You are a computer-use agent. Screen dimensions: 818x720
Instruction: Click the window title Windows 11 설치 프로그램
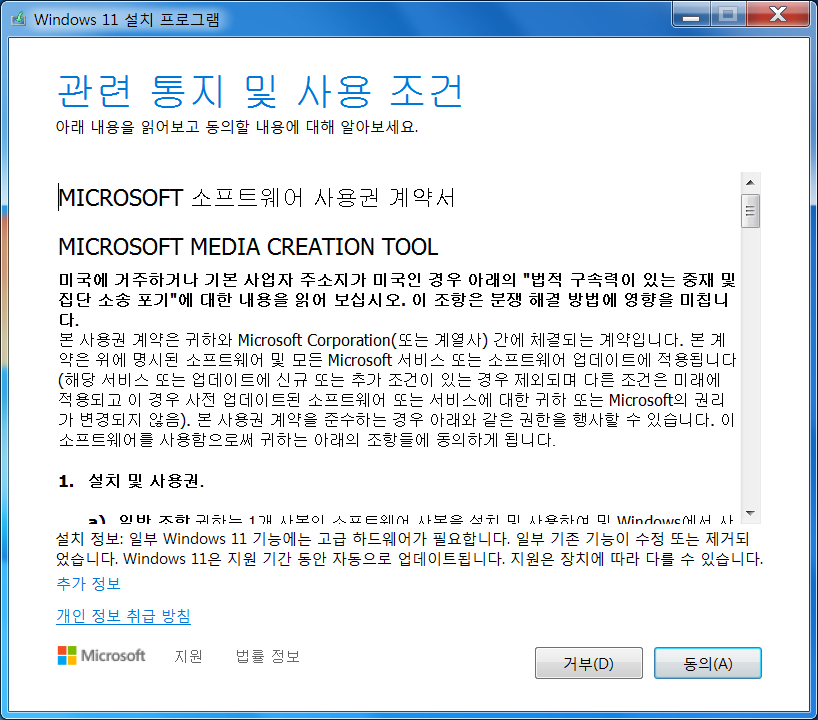(x=127, y=19)
